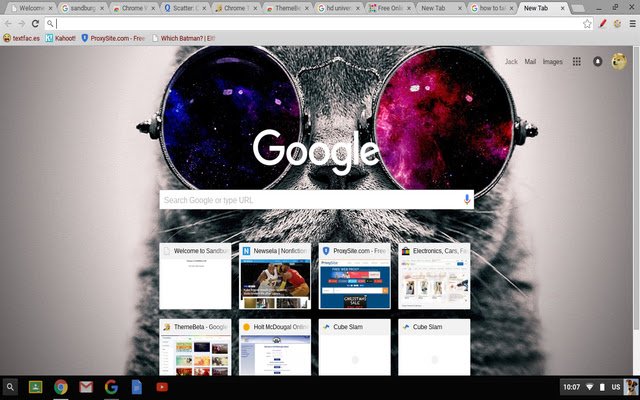This screenshot has height=400, width=640.
Task: Open the ProxySite.com most-visited thumbnail
Action: click(x=354, y=276)
